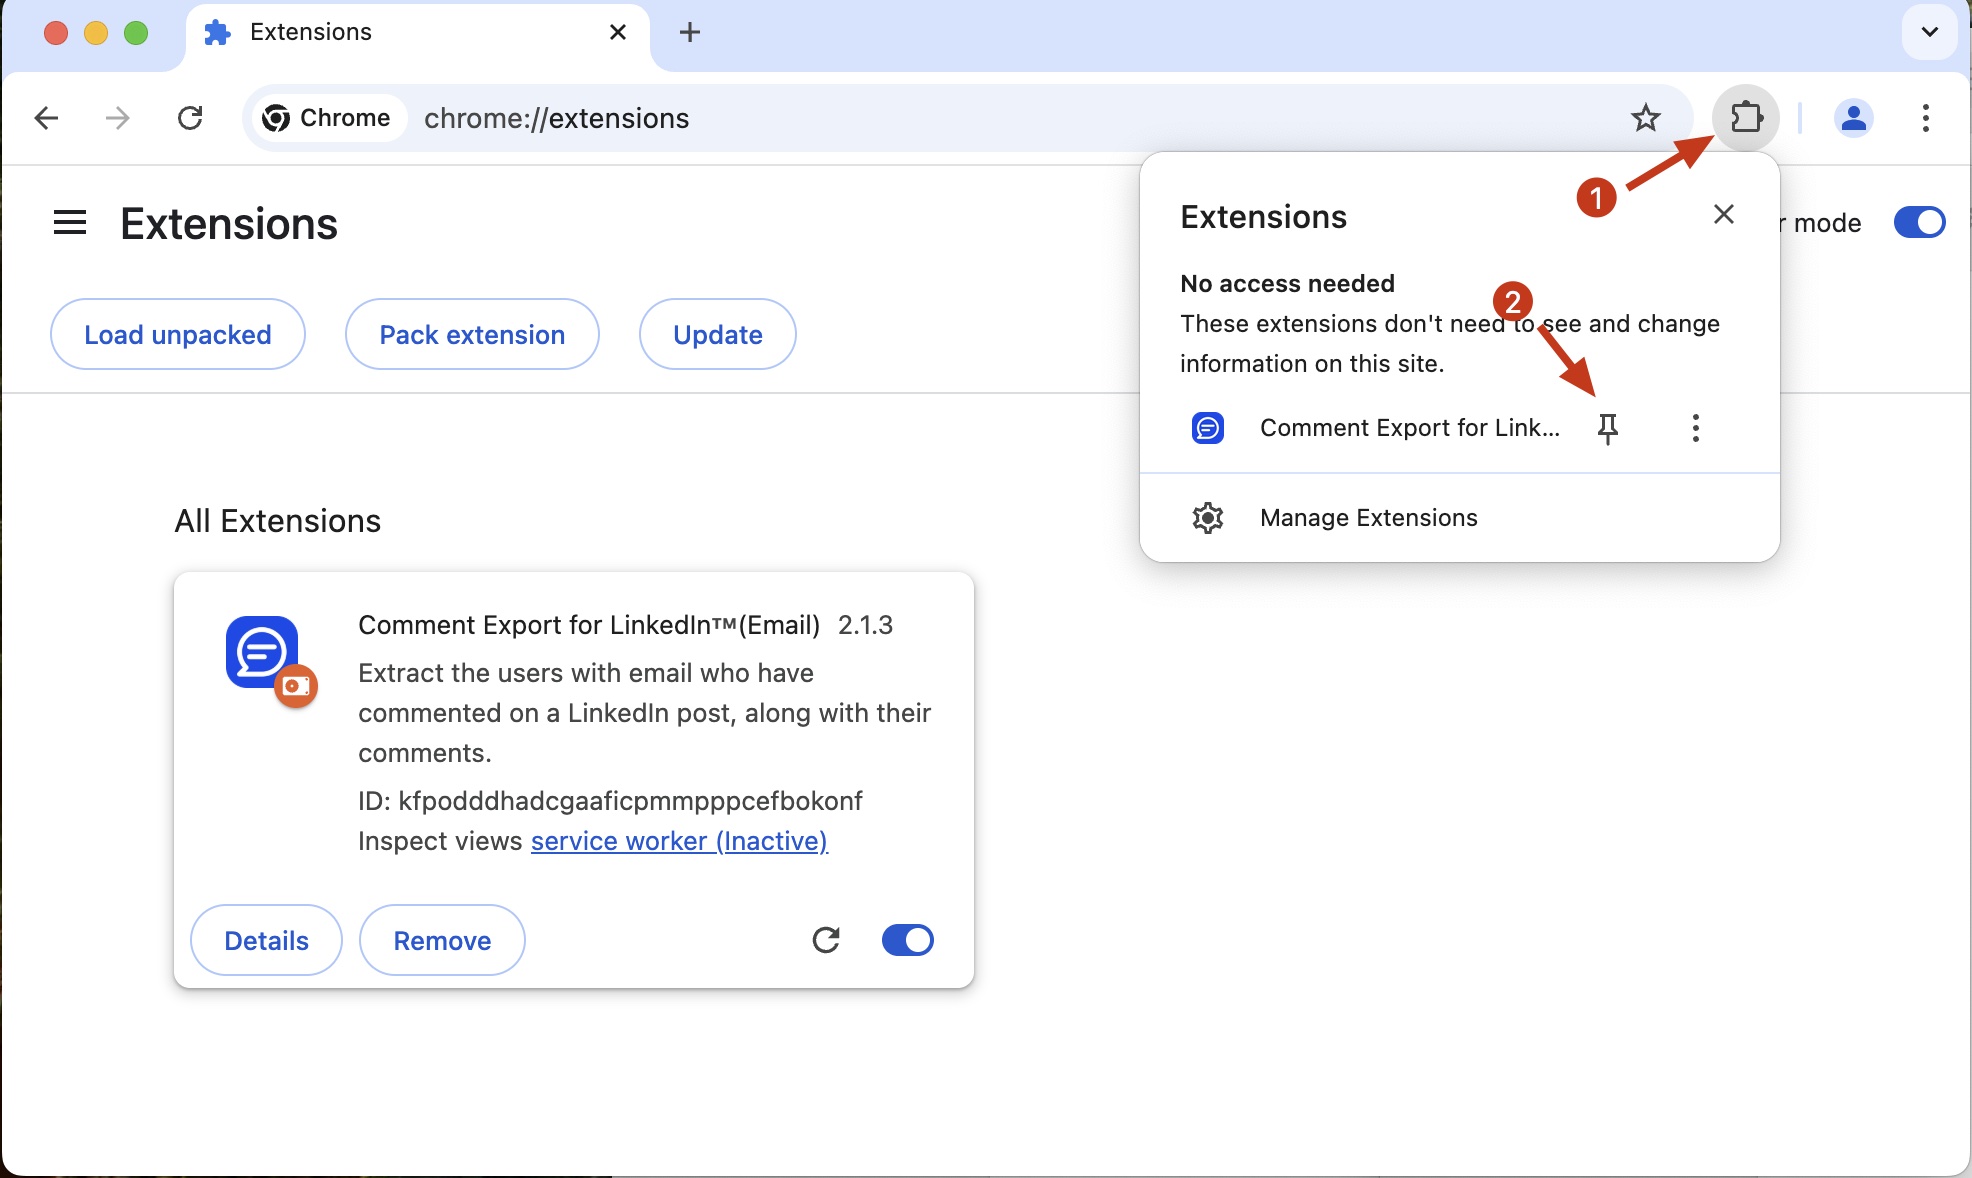Viewport: 1972px width, 1178px height.
Task: Click the green macOS fullscreen button
Action: click(x=136, y=33)
